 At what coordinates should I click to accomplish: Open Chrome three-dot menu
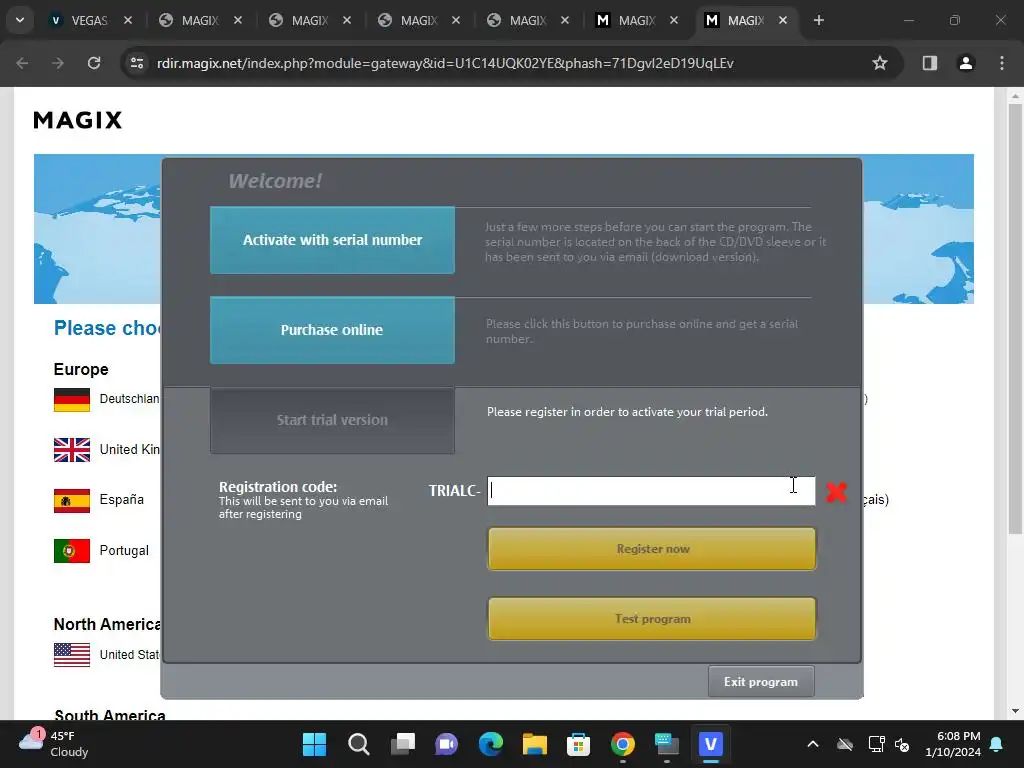tap(1002, 63)
